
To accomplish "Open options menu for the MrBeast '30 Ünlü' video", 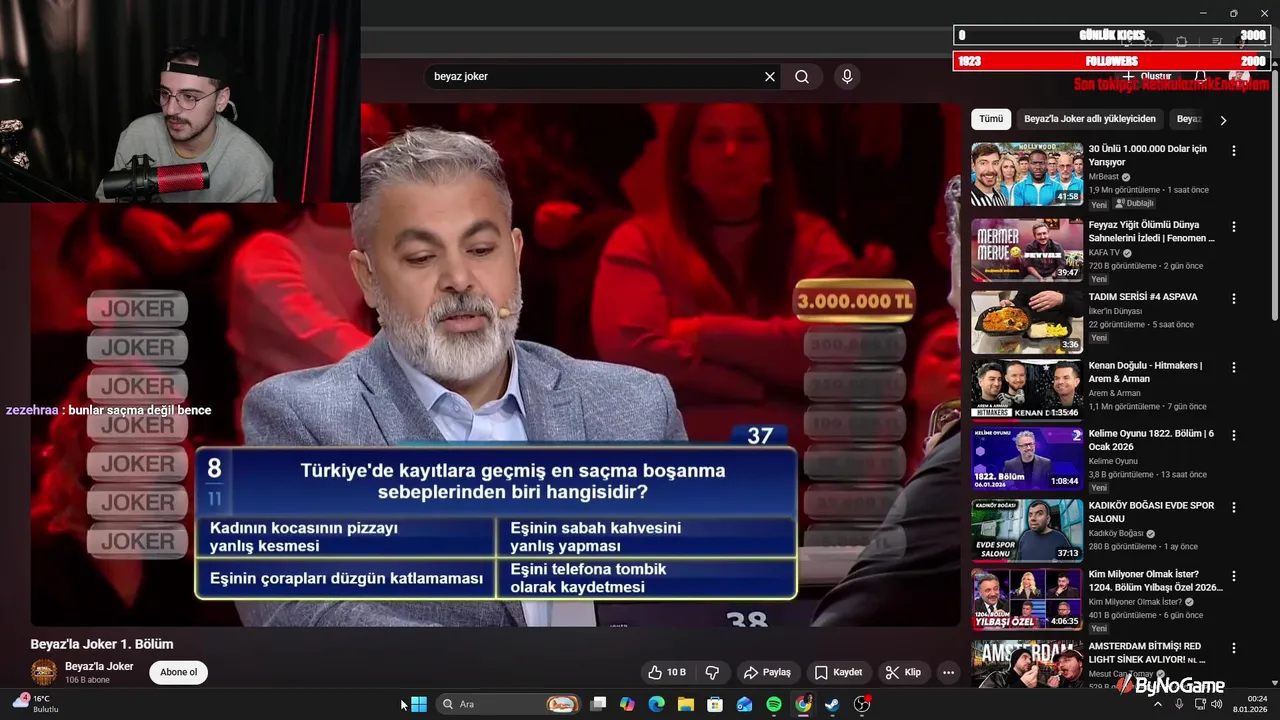I will pos(1234,151).
